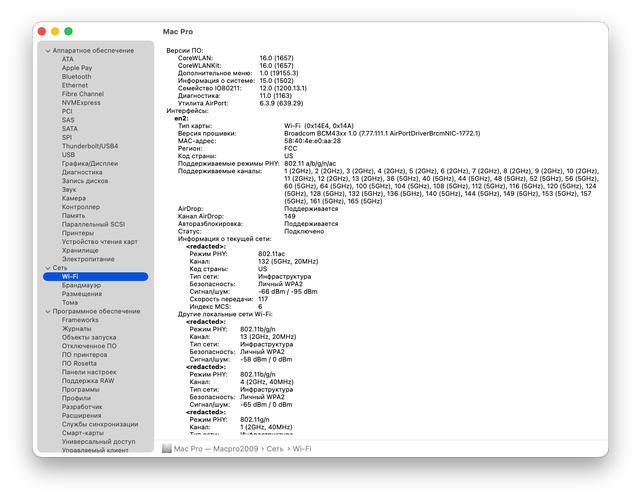Select the MAC-адрес value text

click(312, 141)
